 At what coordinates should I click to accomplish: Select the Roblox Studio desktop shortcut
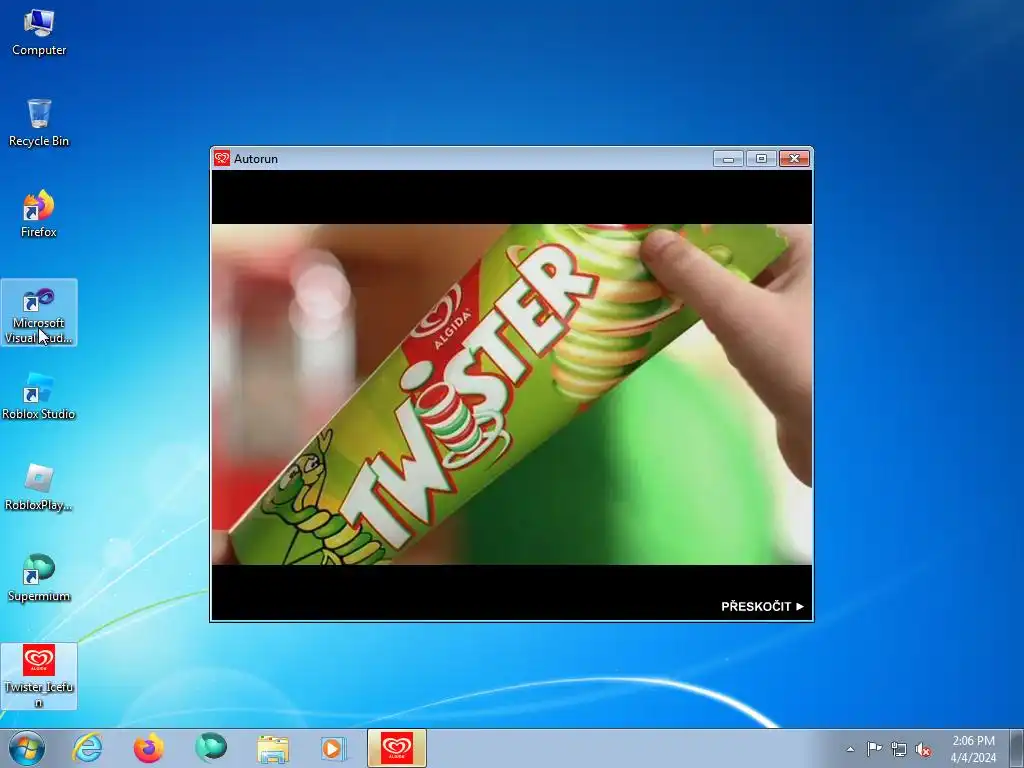pos(39,396)
